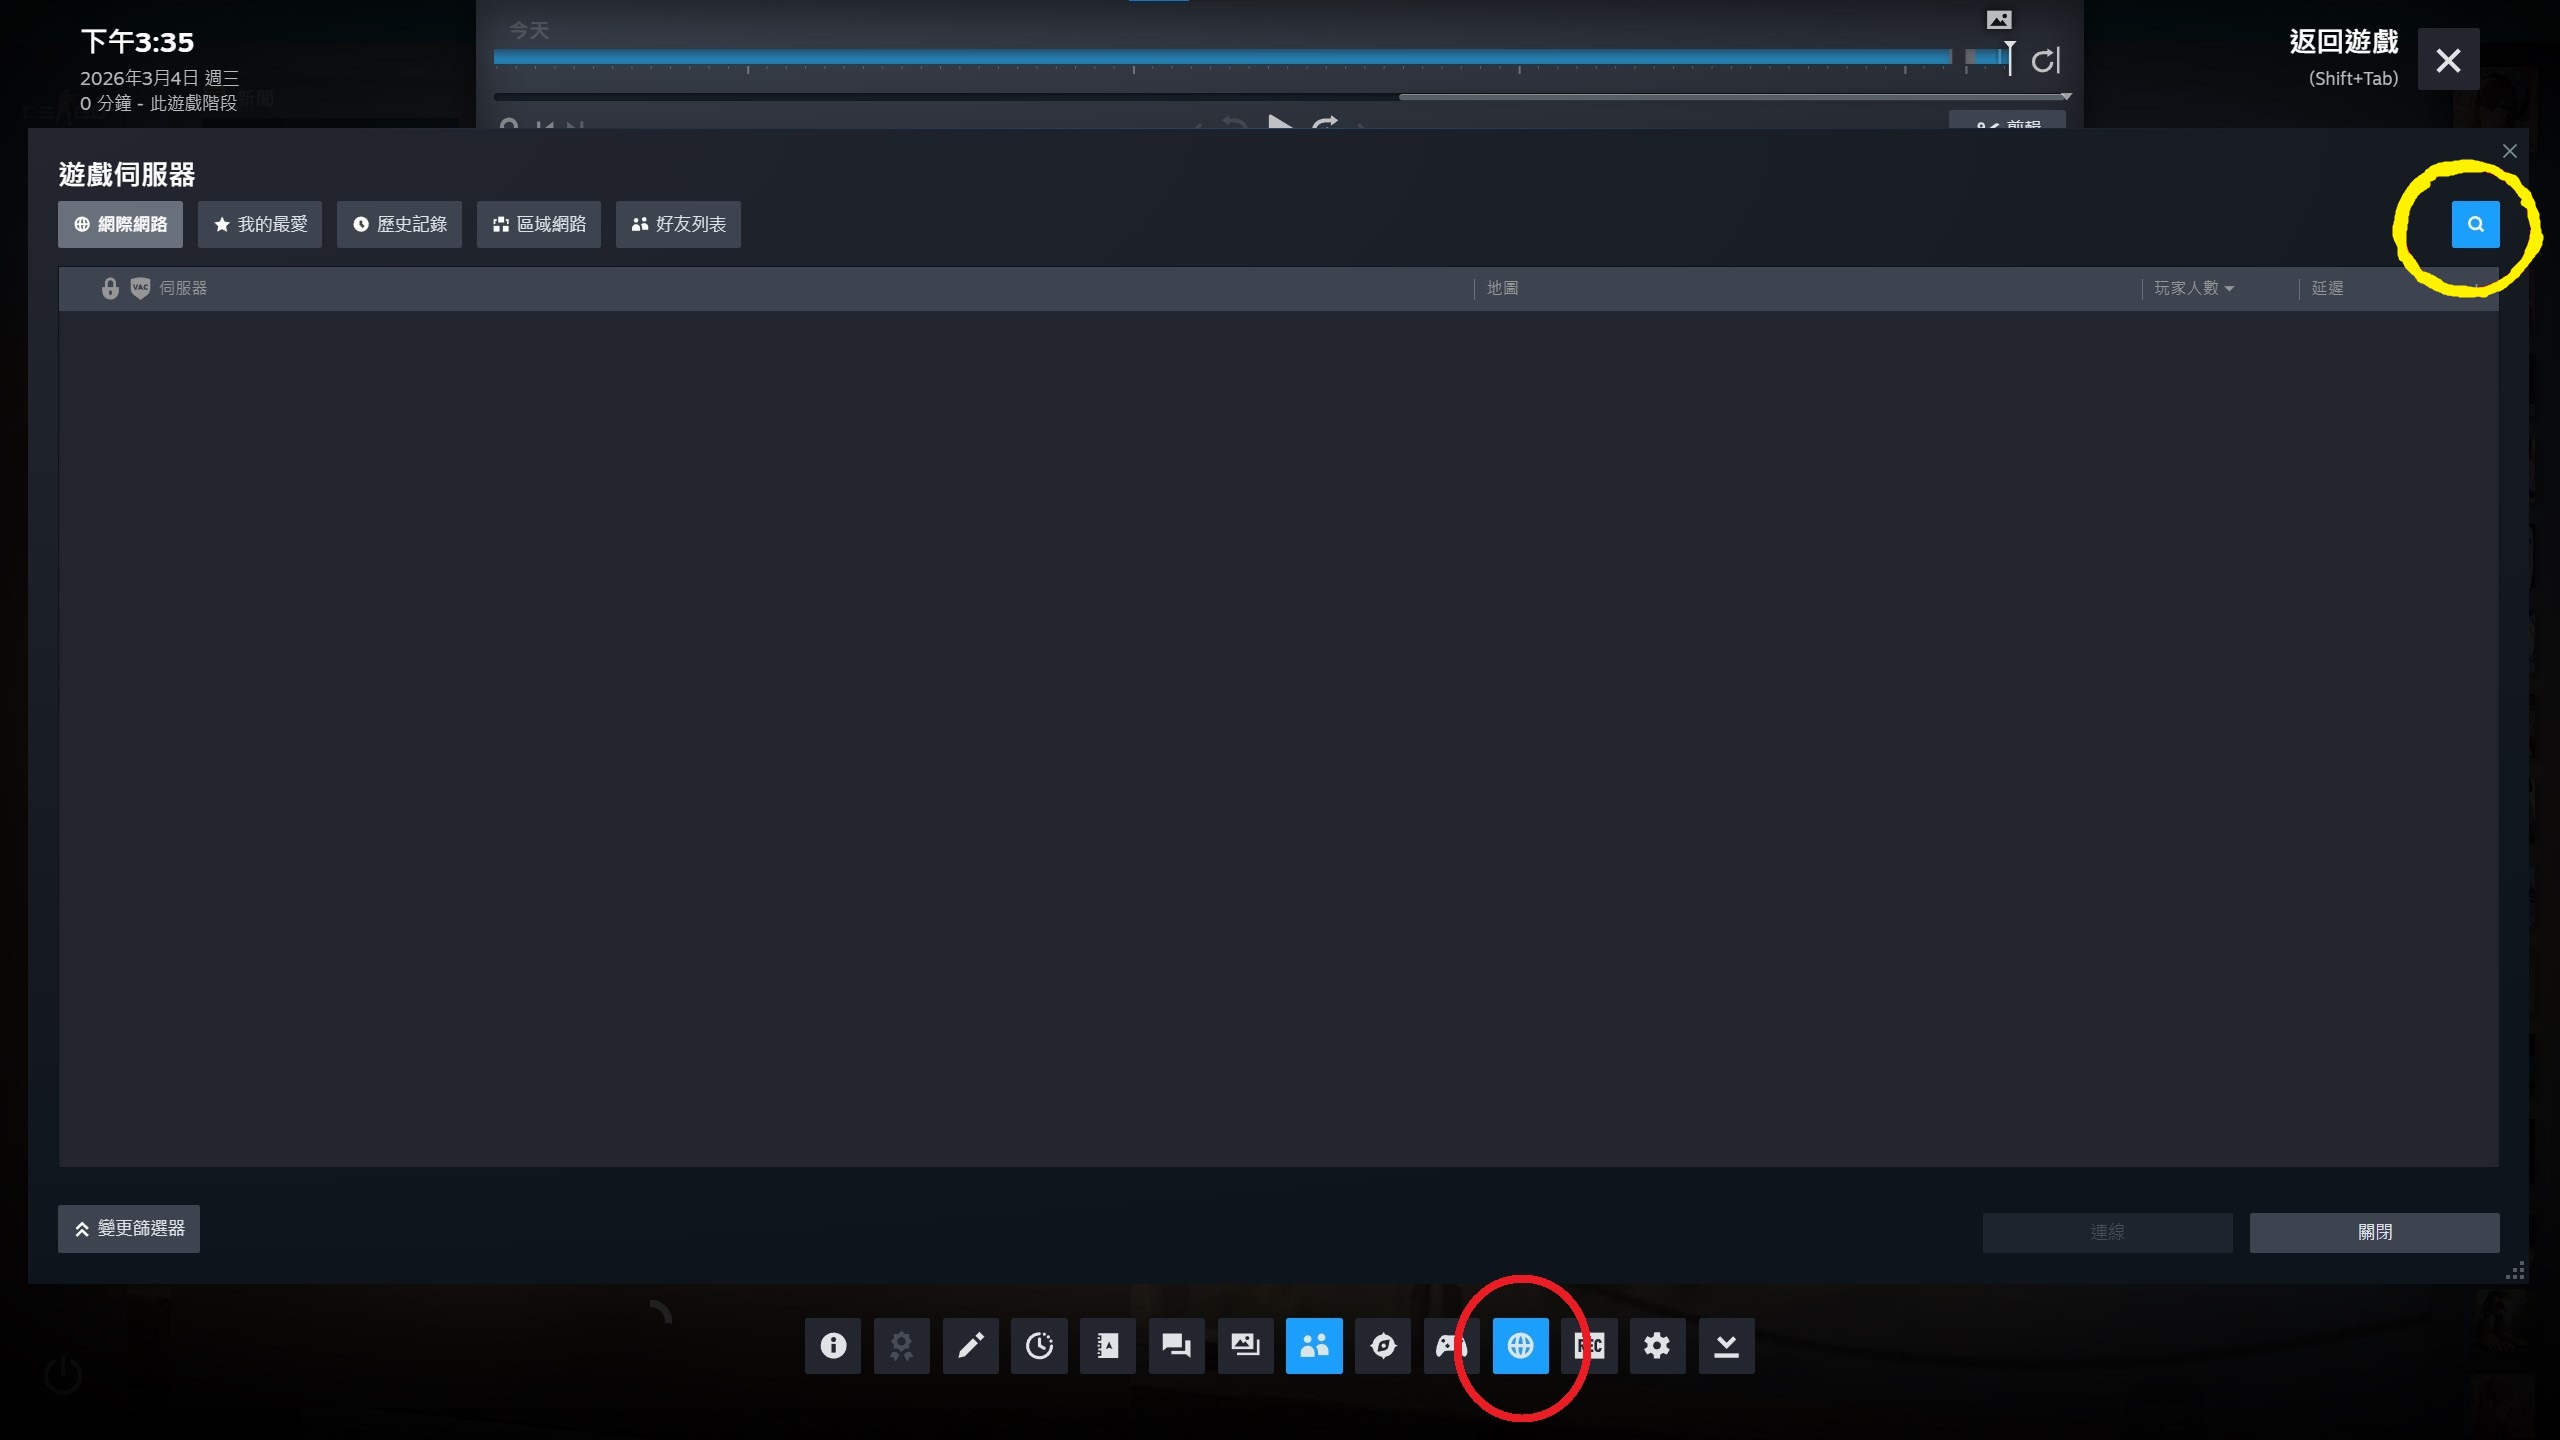
Task: Open the guides notebook icon
Action: tap(1107, 1346)
